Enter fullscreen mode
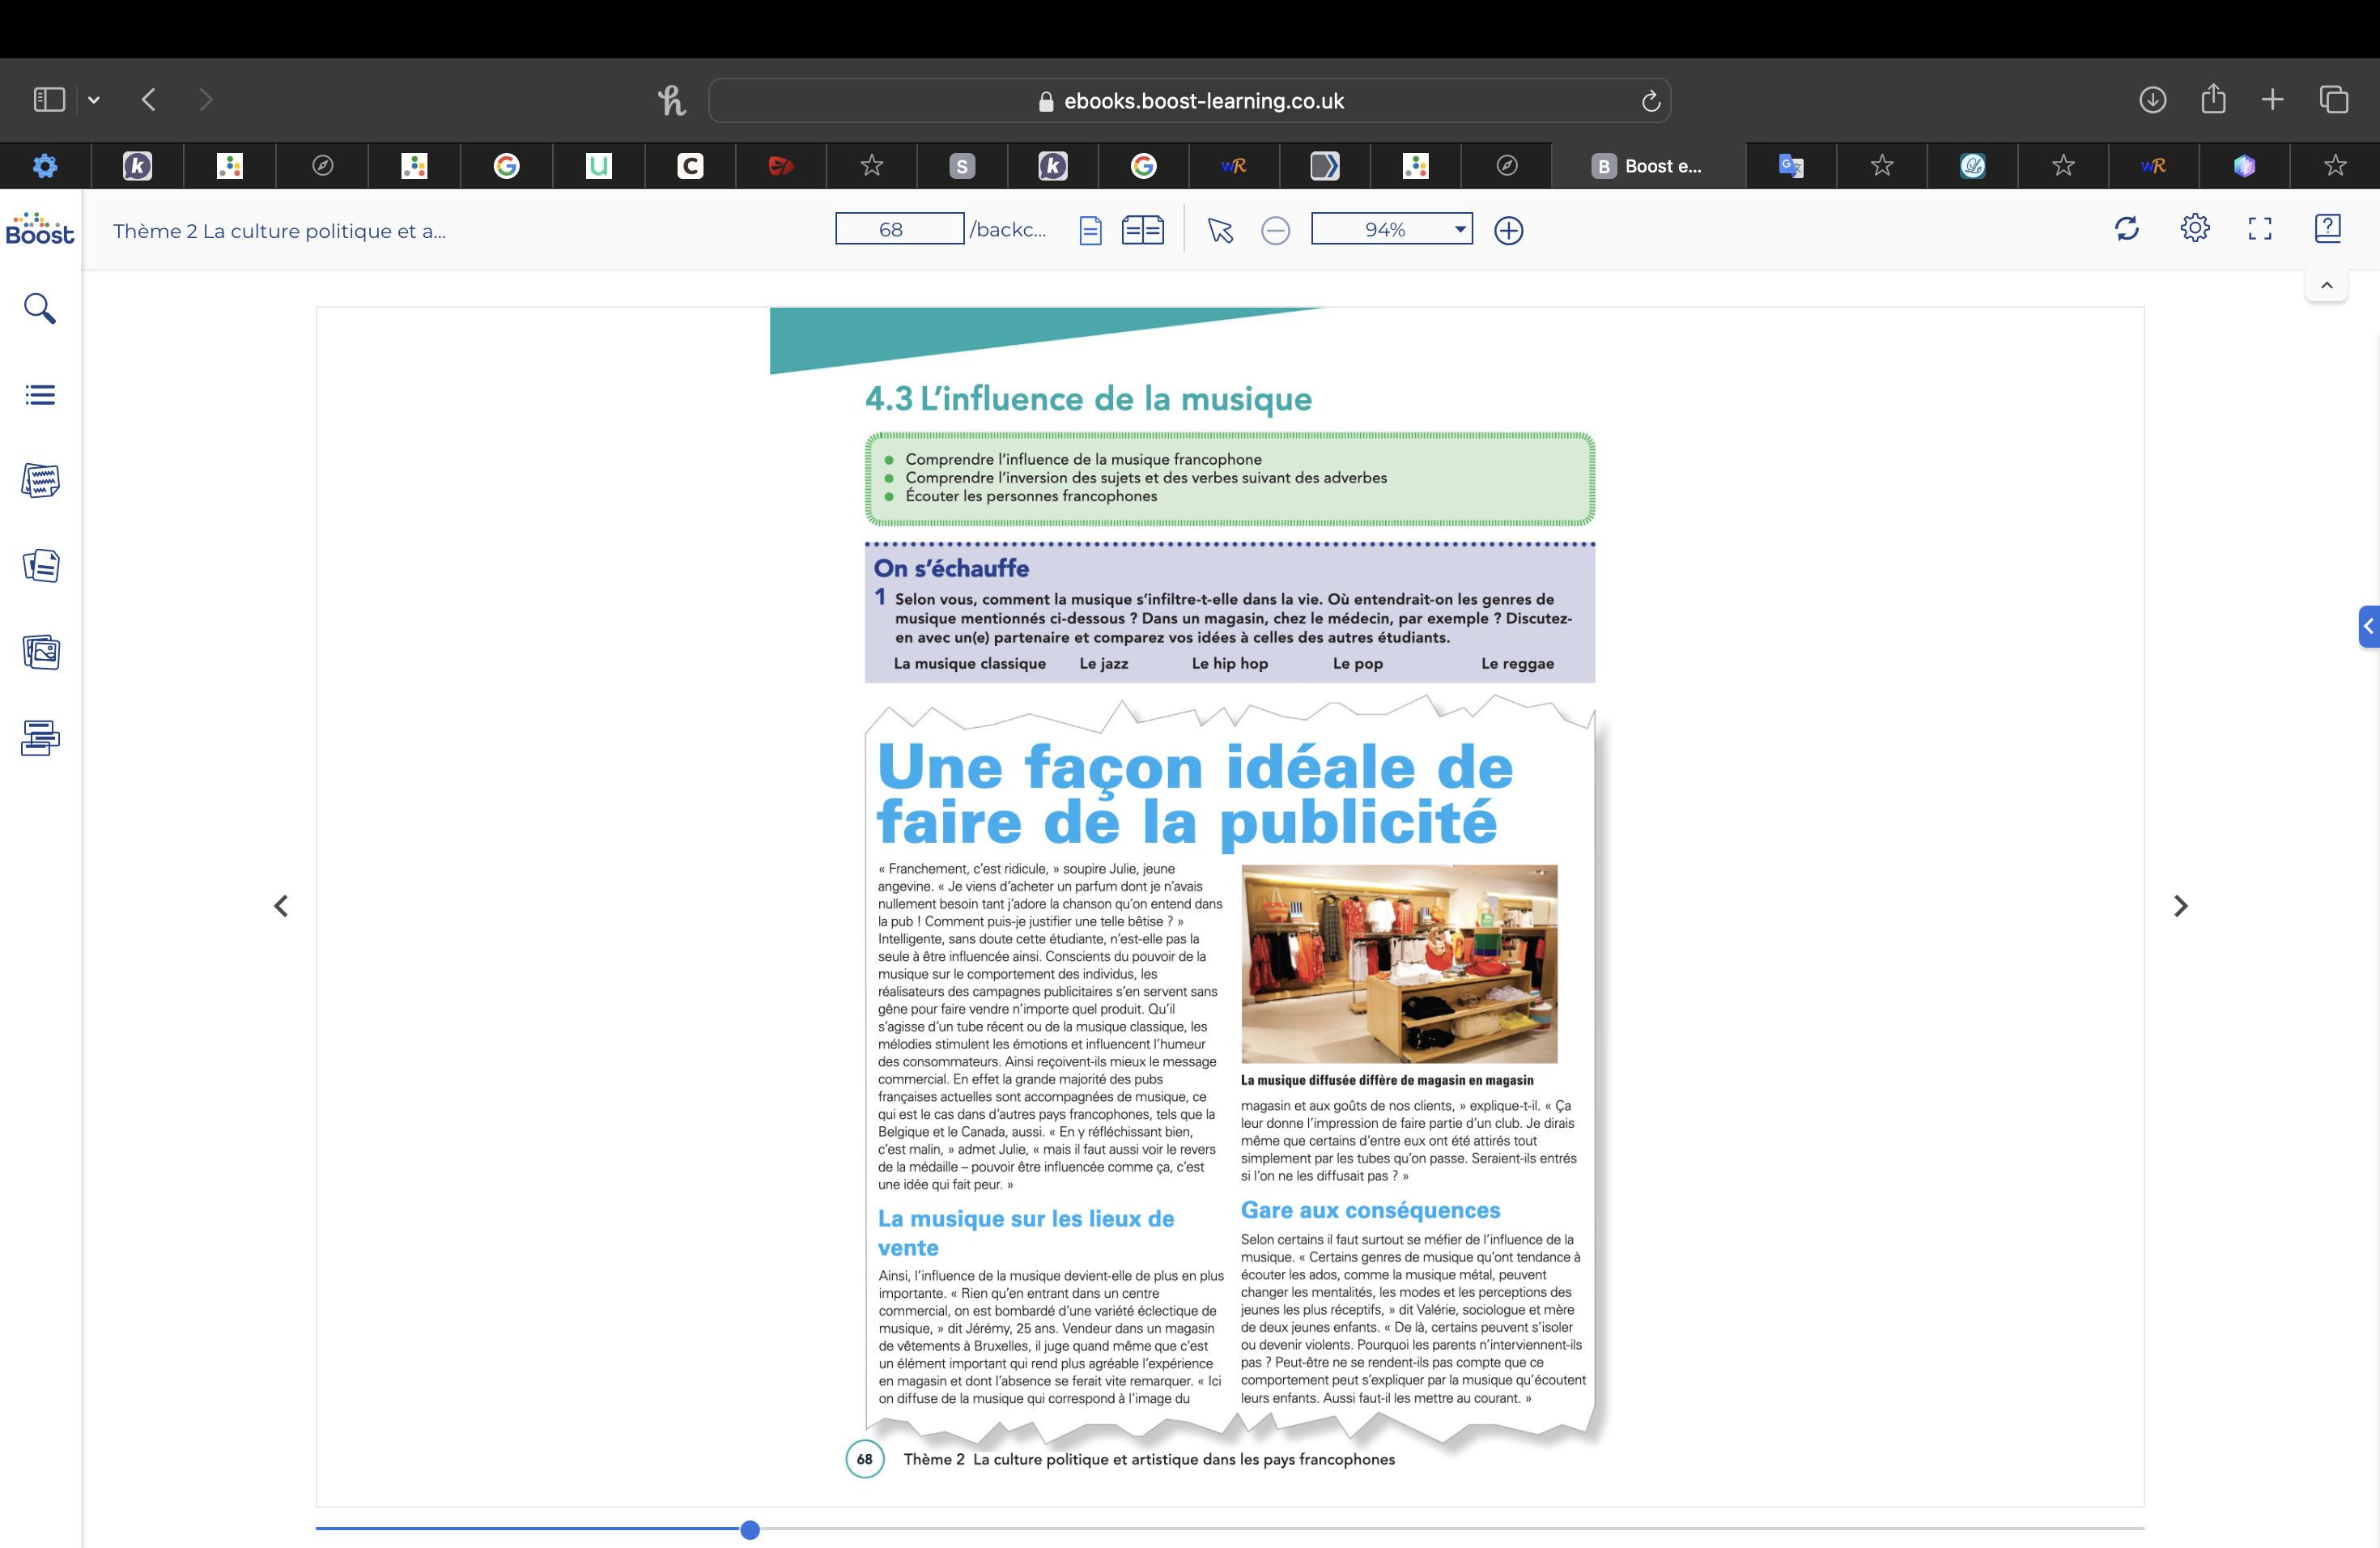2380x1548 pixels. point(2260,229)
